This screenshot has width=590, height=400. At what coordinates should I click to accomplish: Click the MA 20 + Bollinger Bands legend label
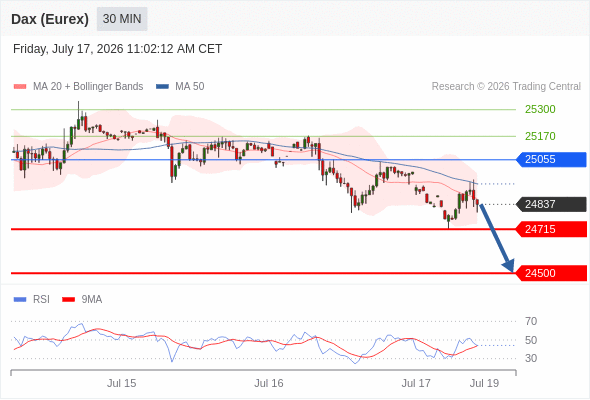(88, 87)
